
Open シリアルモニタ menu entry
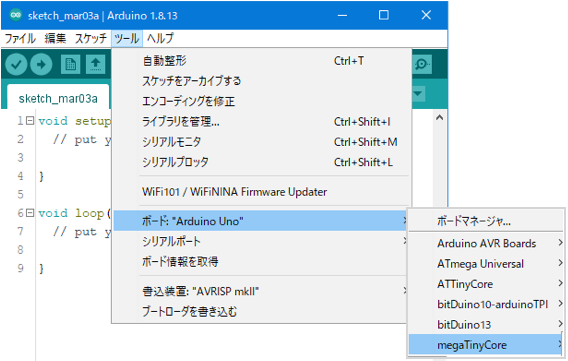[262, 142]
